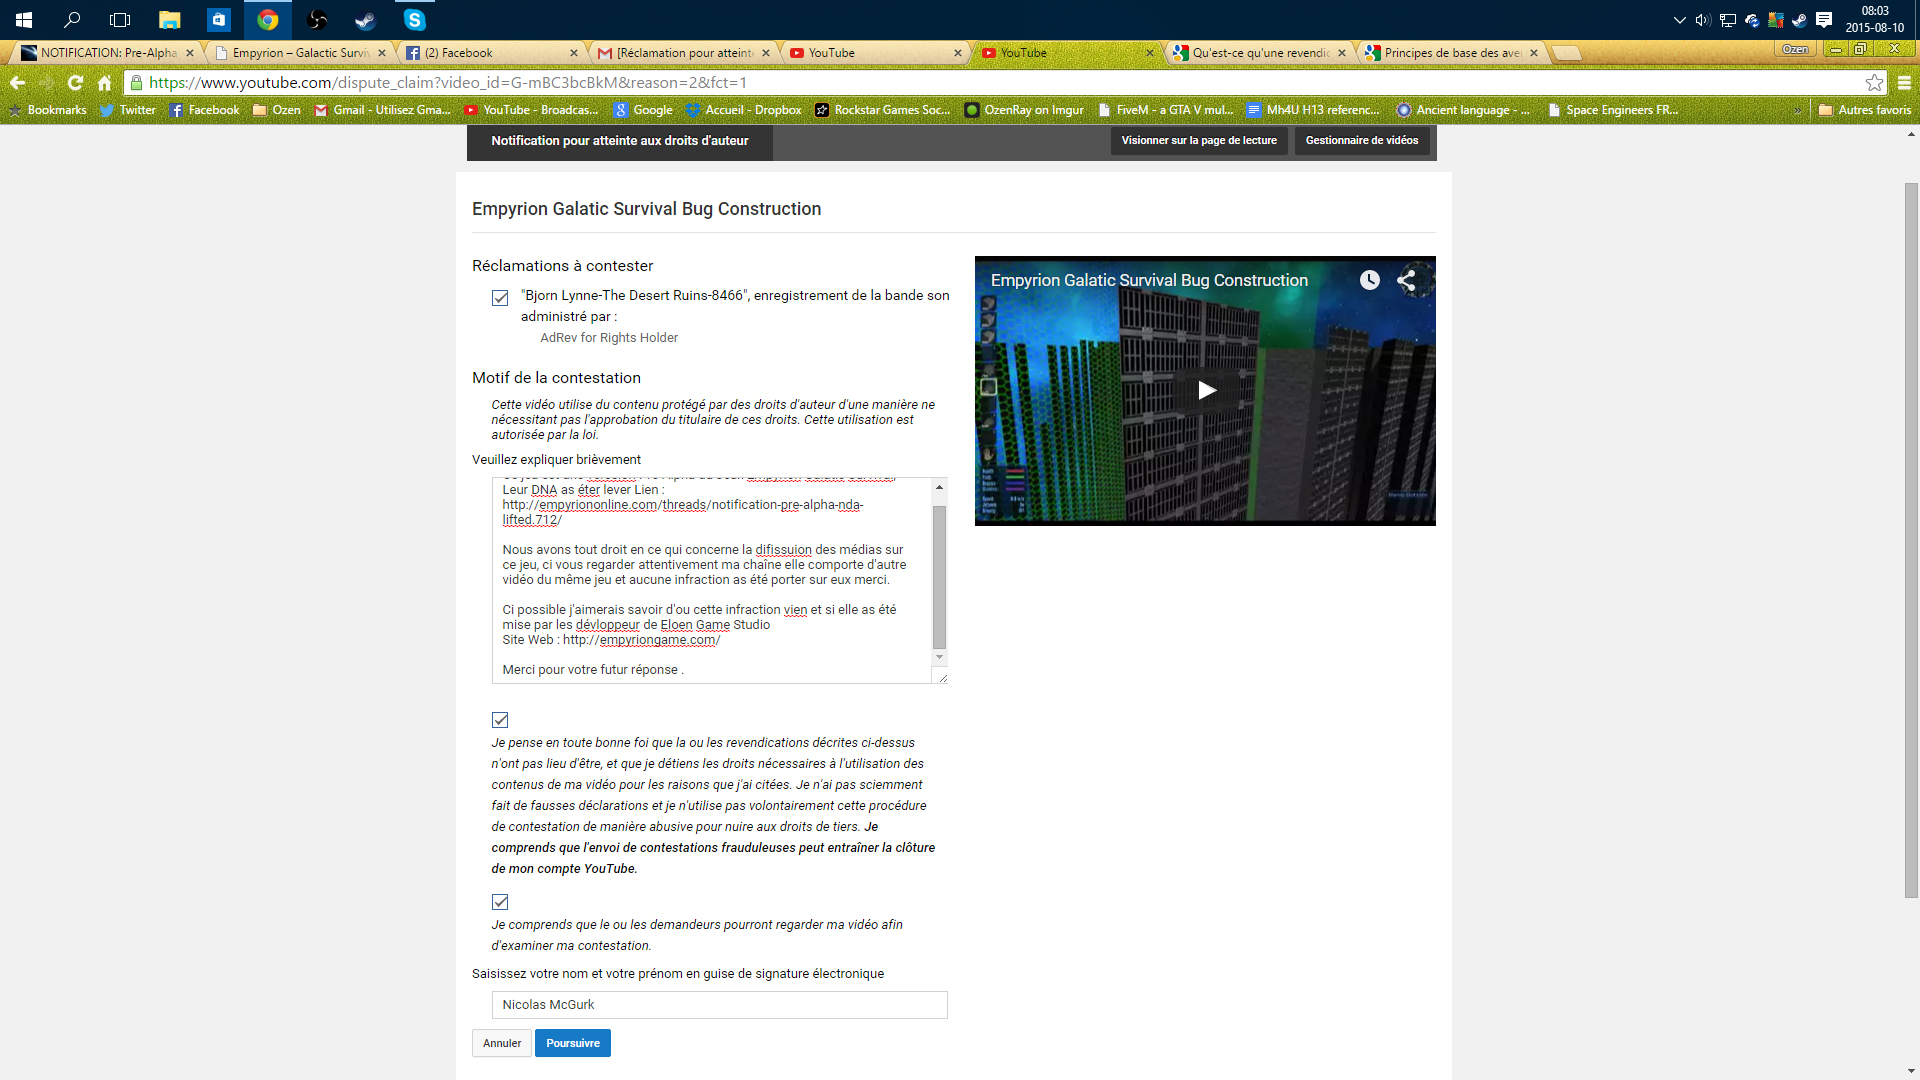Click the Watch Later clock icon
This screenshot has height=1080, width=1920.
pyautogui.click(x=1369, y=281)
